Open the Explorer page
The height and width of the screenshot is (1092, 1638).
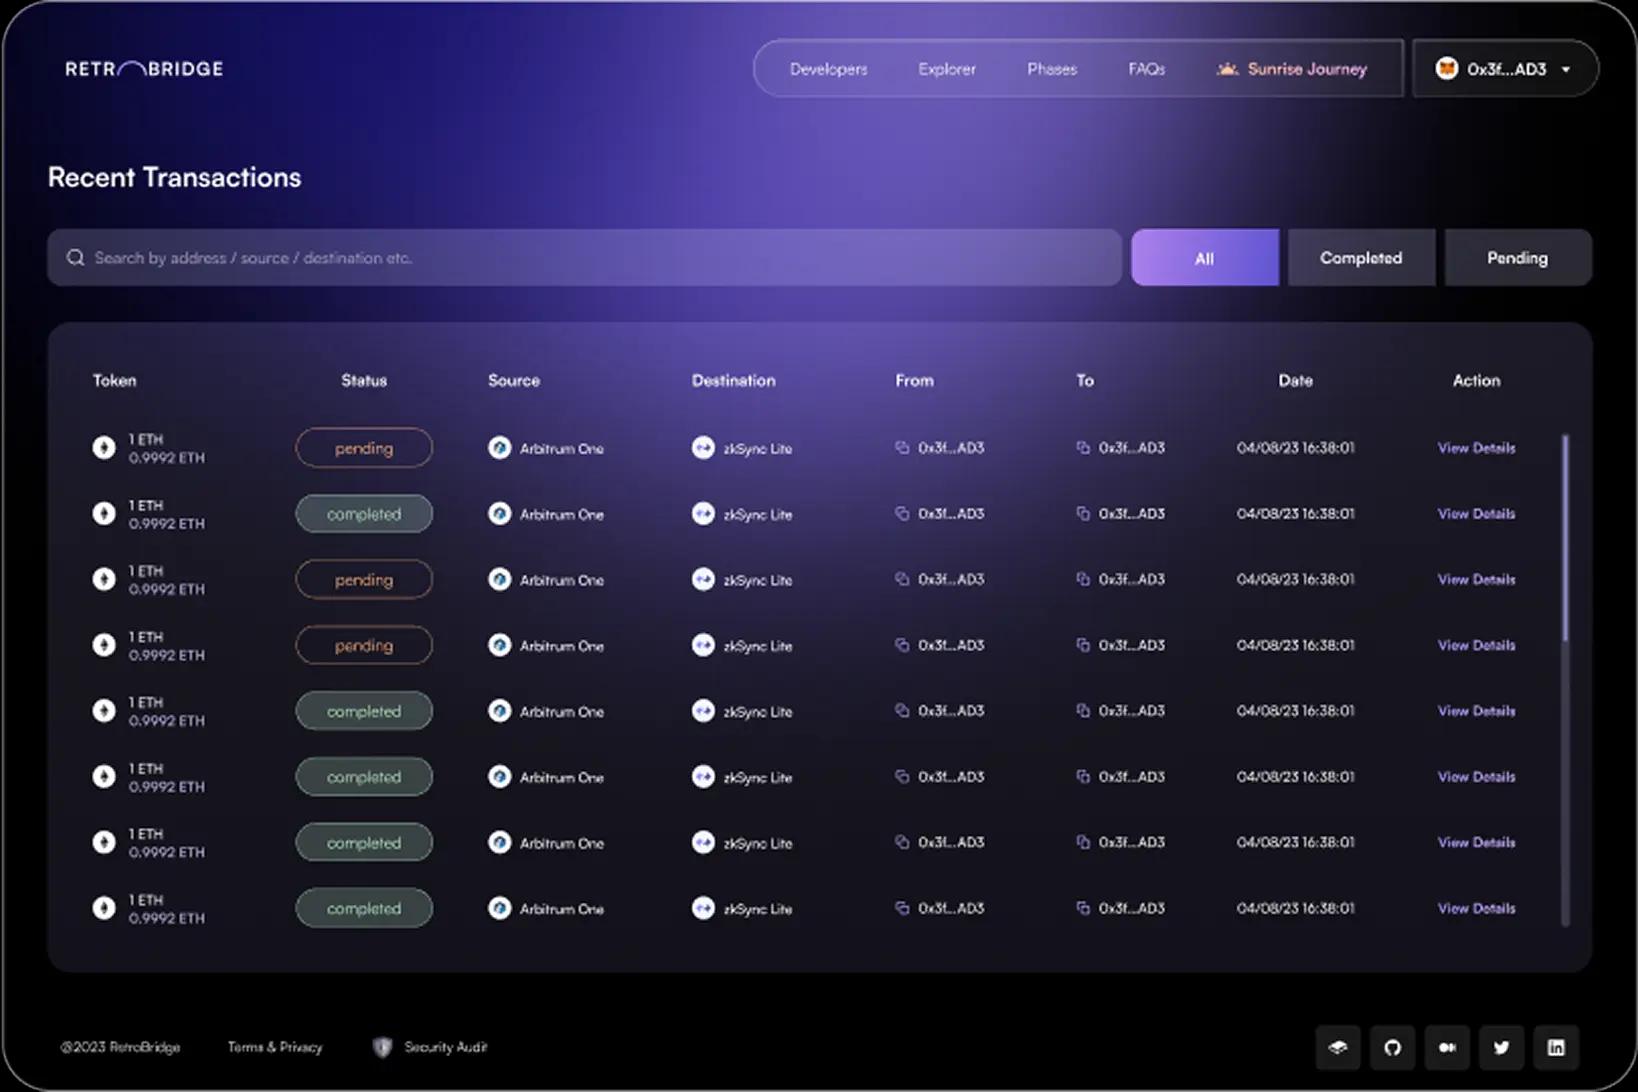tap(947, 69)
